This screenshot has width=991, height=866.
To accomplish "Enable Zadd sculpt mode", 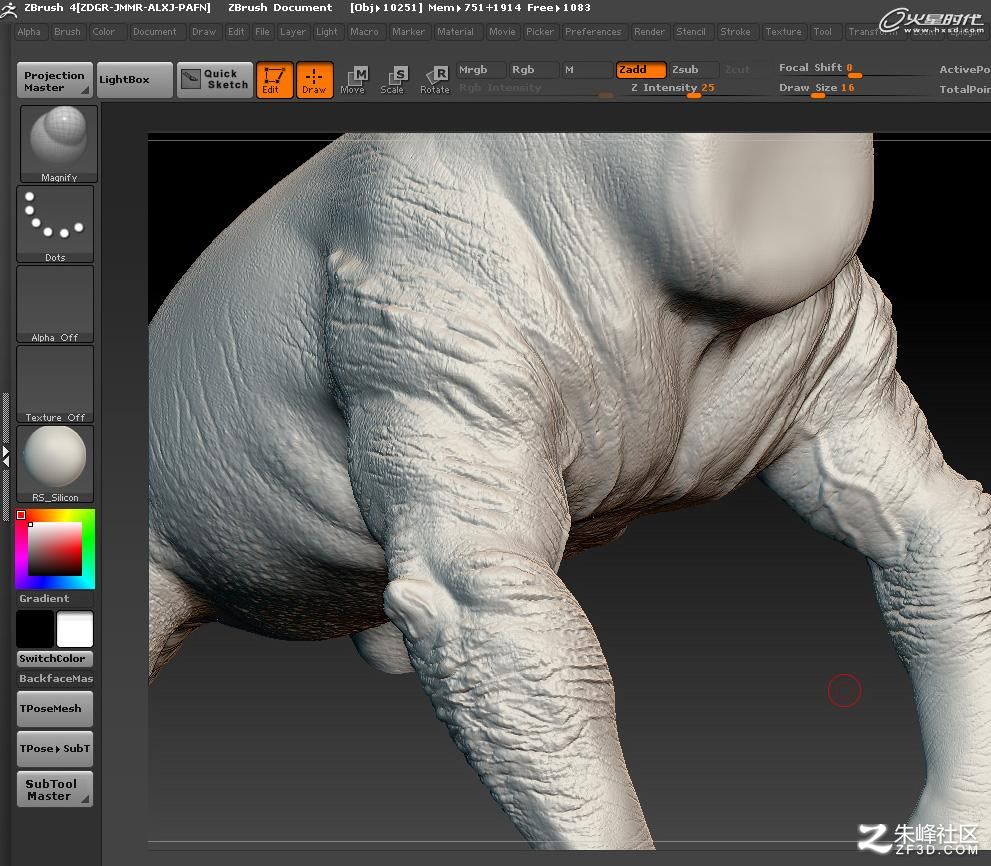I will tap(641, 70).
